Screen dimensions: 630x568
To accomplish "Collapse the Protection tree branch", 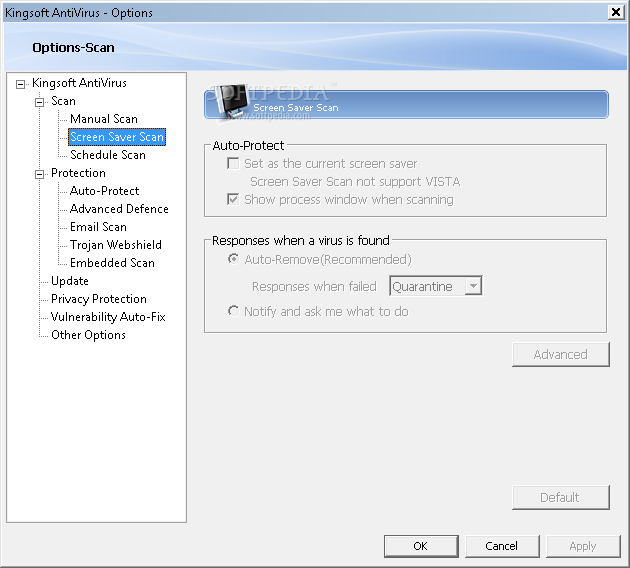I will click(x=39, y=174).
